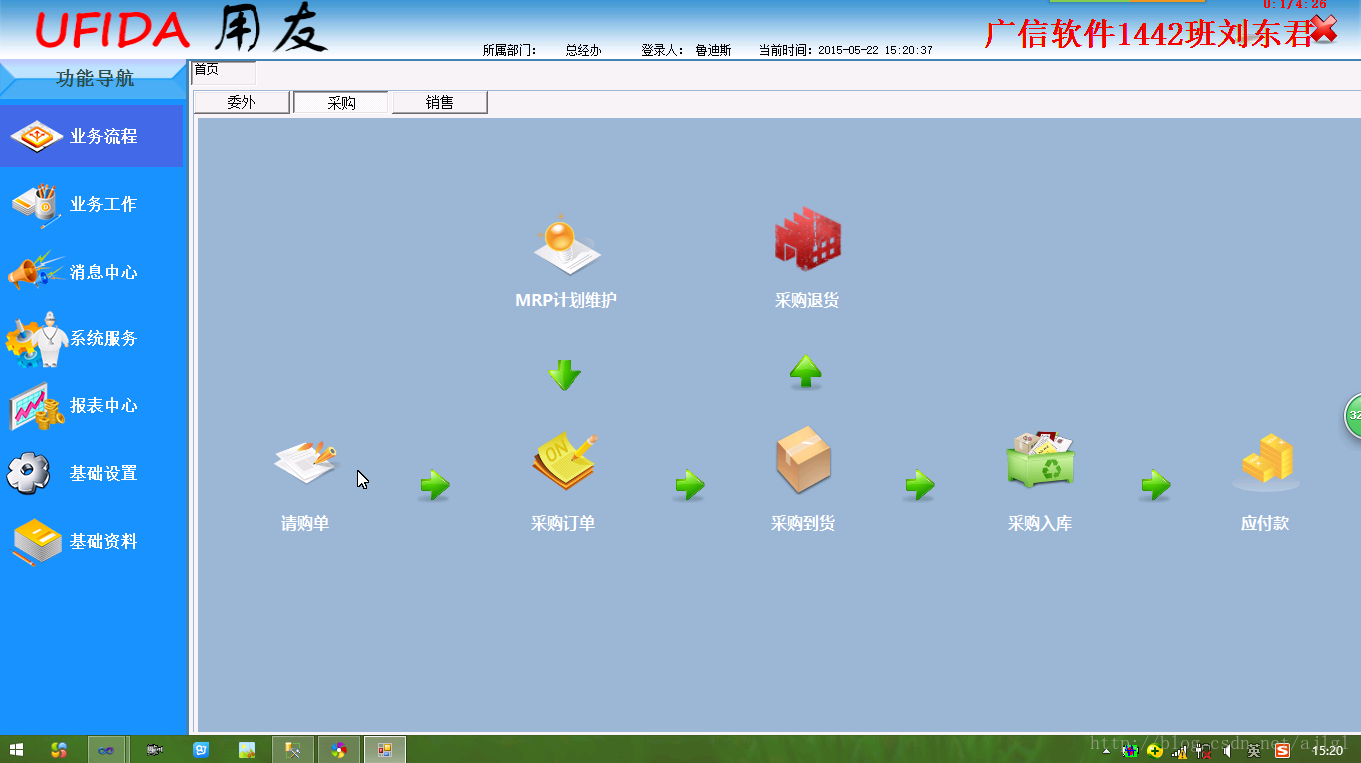Open 报表中心 chart item
1361x763 pixels.
point(92,406)
